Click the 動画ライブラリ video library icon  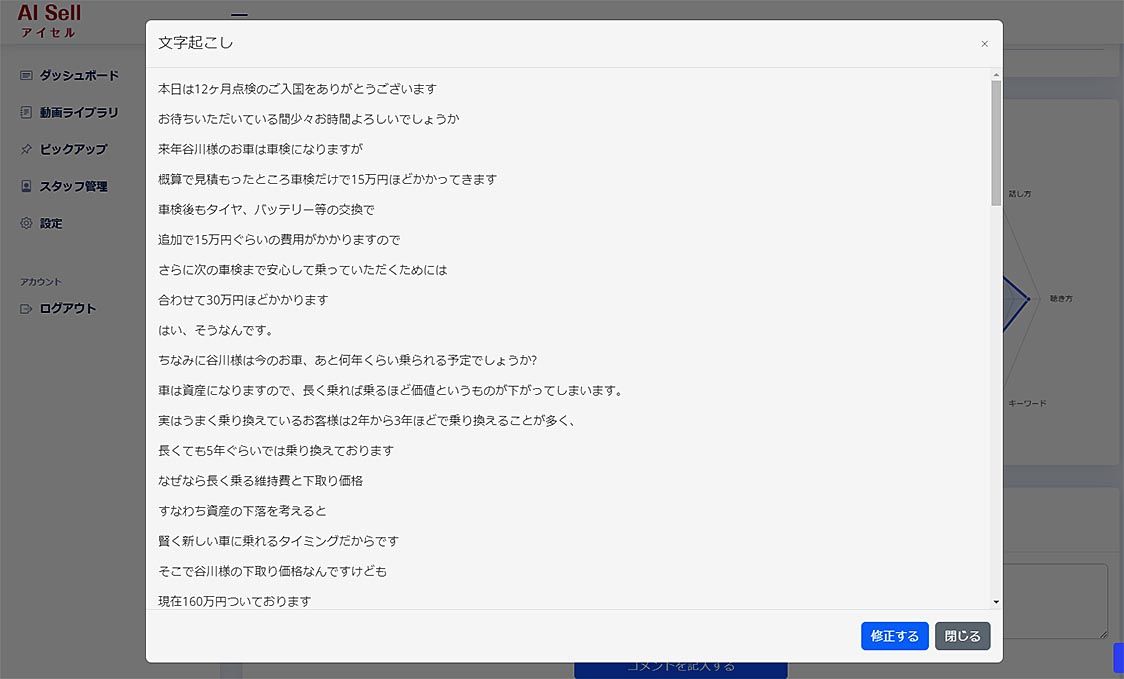pyautogui.click(x=27, y=113)
